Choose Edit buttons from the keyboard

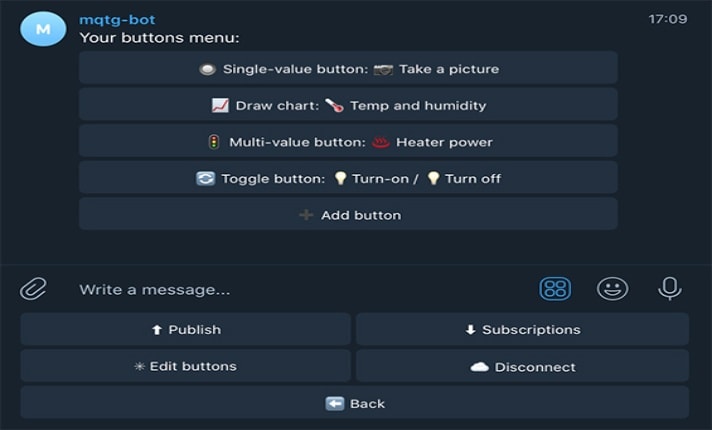pyautogui.click(x=185, y=366)
